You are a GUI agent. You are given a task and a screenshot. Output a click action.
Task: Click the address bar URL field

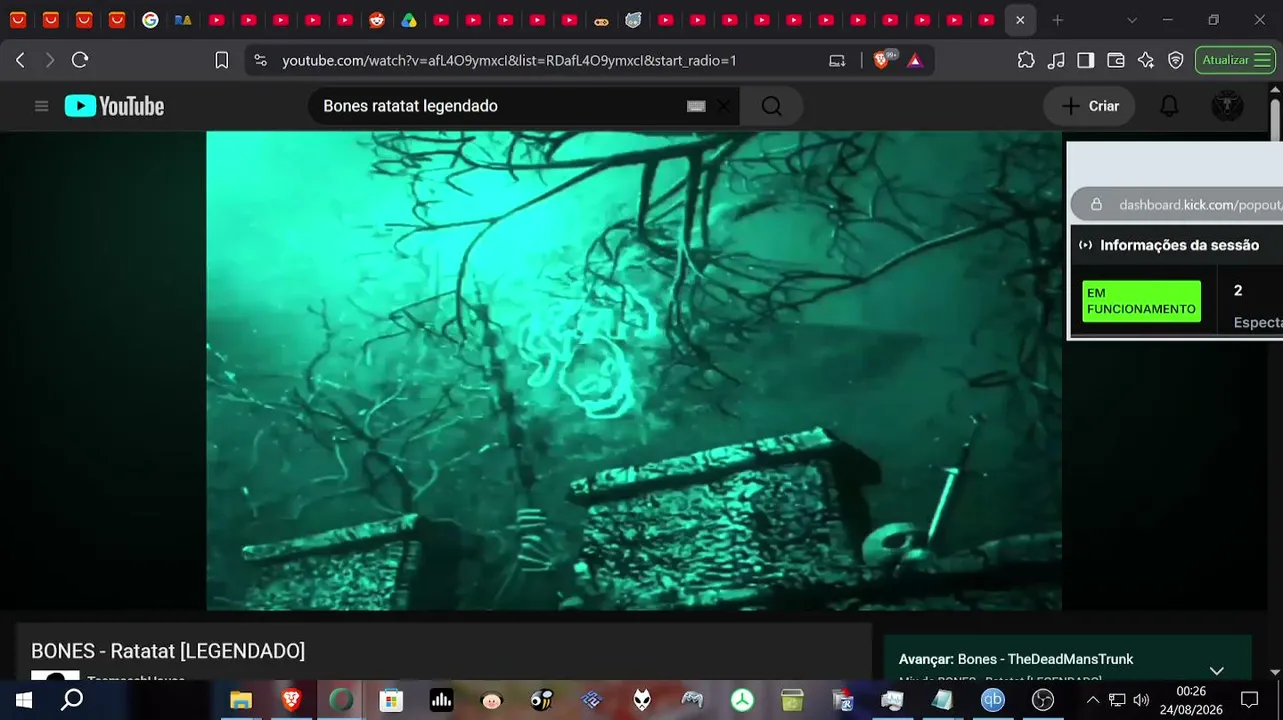tap(509, 60)
